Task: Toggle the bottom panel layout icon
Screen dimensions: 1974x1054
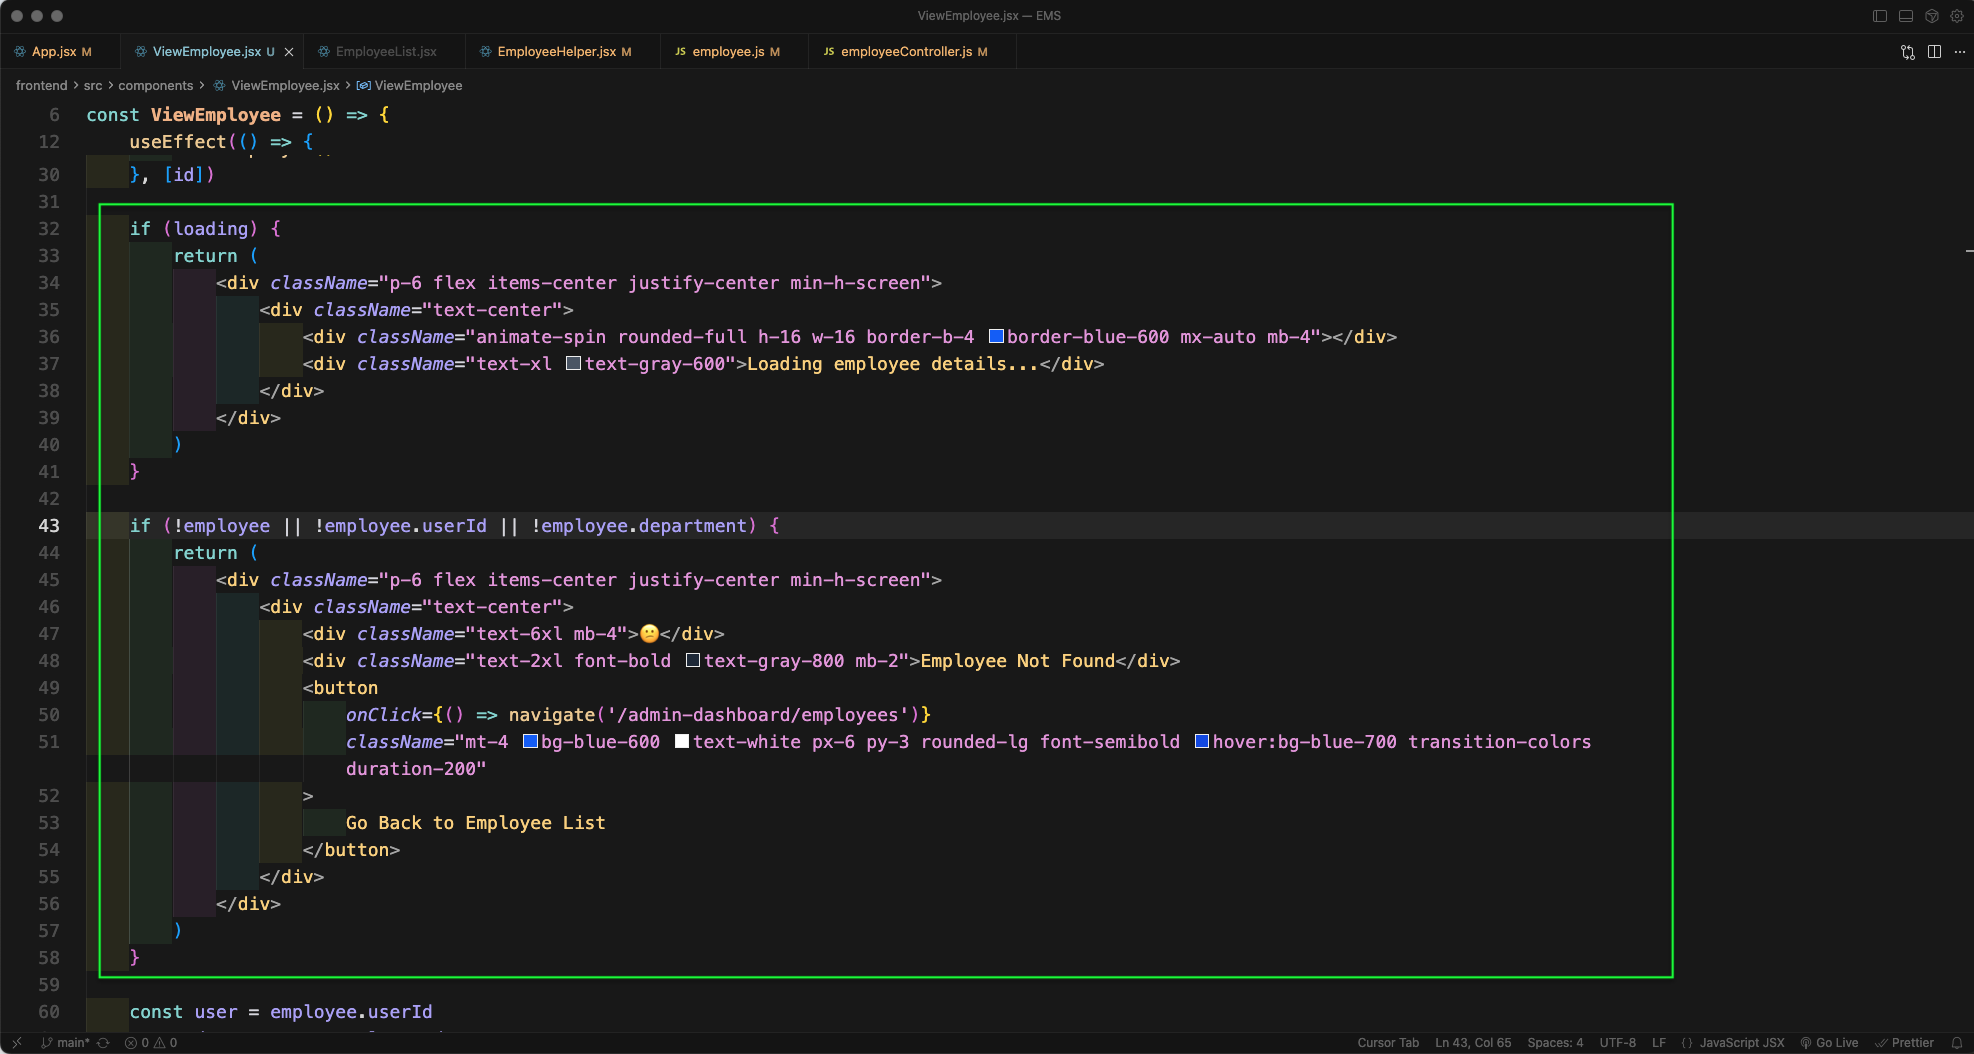Action: coord(1906,16)
